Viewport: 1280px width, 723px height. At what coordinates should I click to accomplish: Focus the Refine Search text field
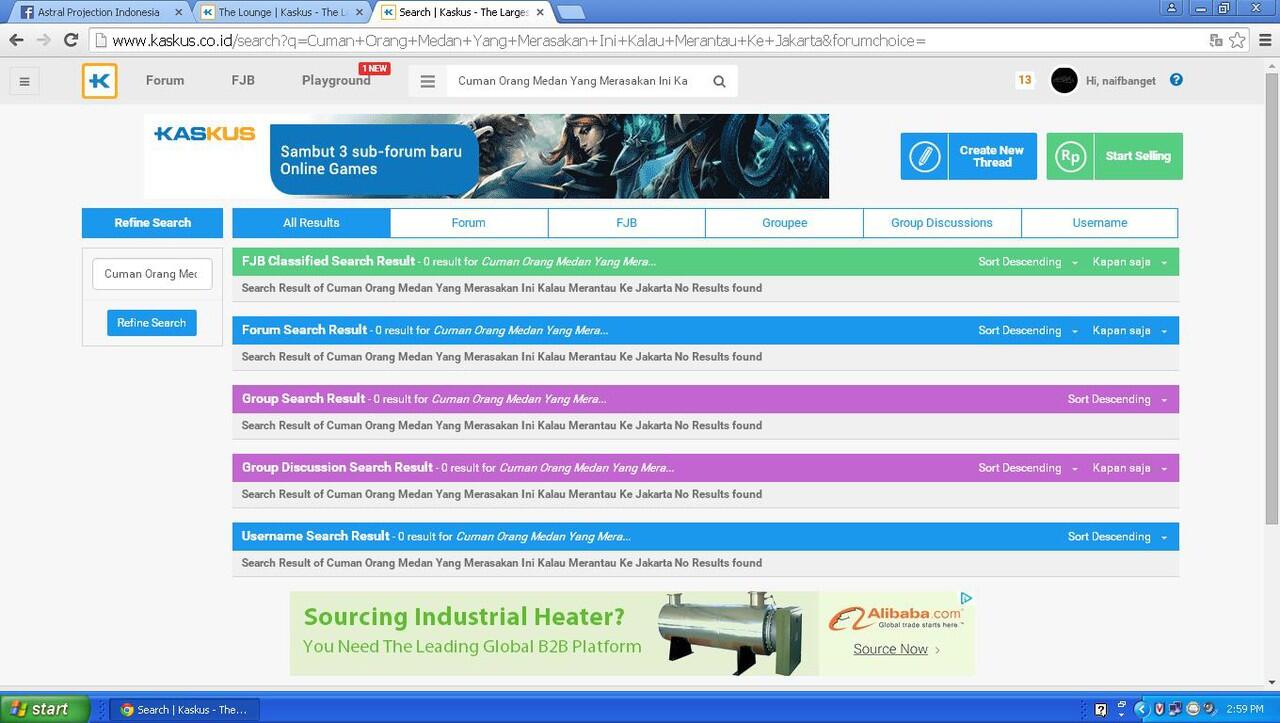152,274
